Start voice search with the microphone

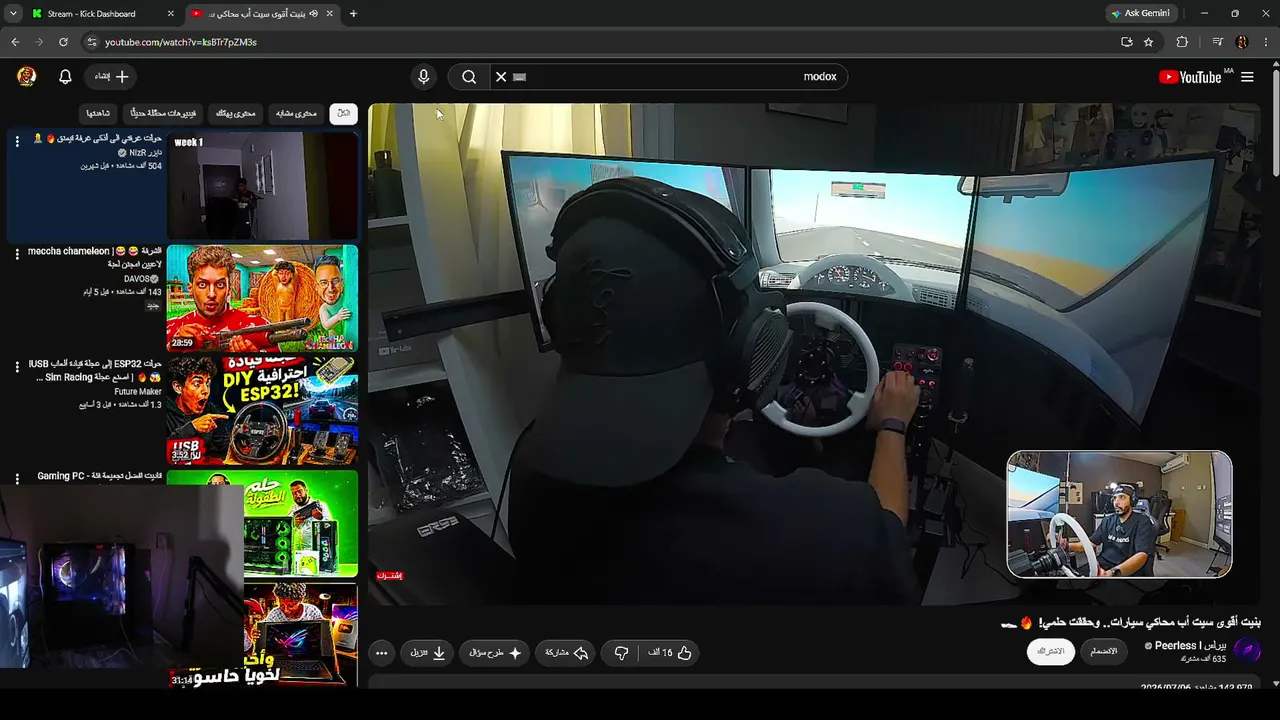pyautogui.click(x=424, y=77)
